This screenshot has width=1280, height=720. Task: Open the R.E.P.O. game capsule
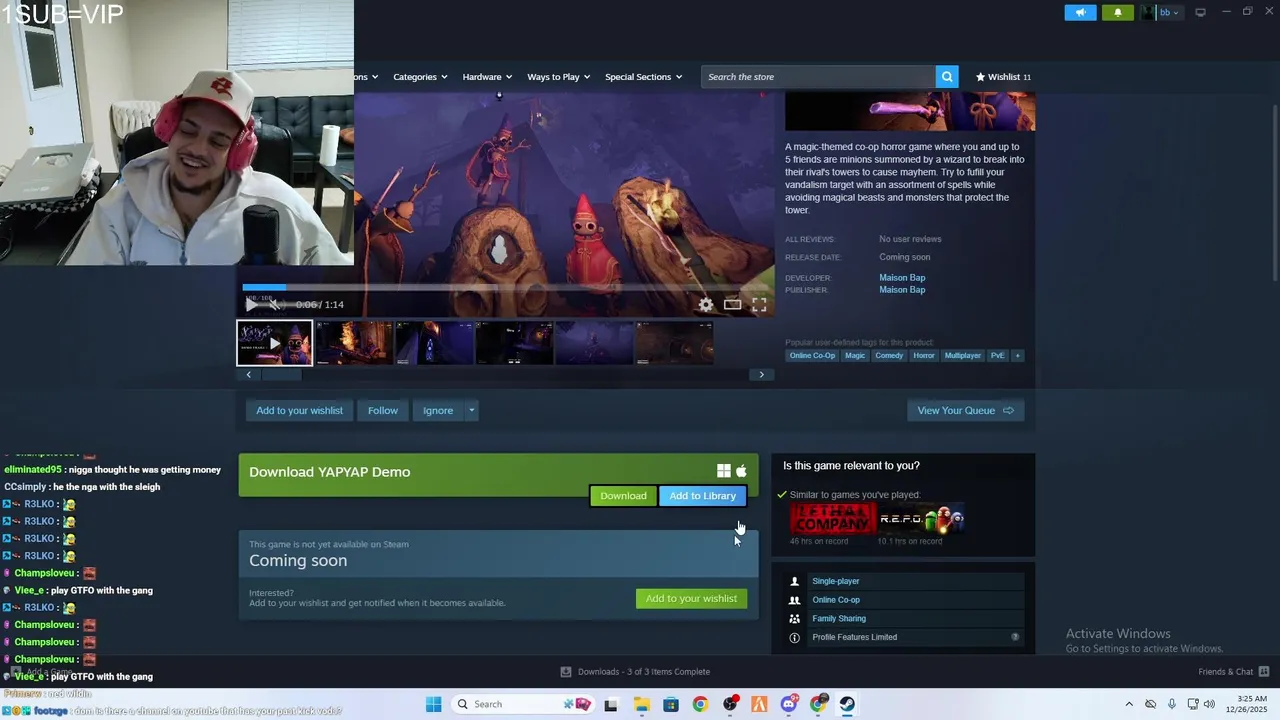point(921,519)
